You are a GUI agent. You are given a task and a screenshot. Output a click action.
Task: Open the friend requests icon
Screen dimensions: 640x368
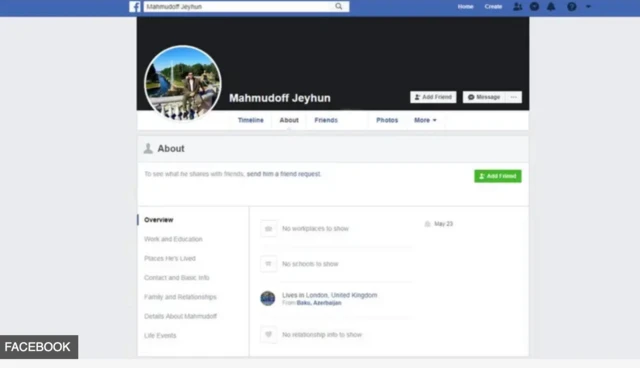[518, 7]
